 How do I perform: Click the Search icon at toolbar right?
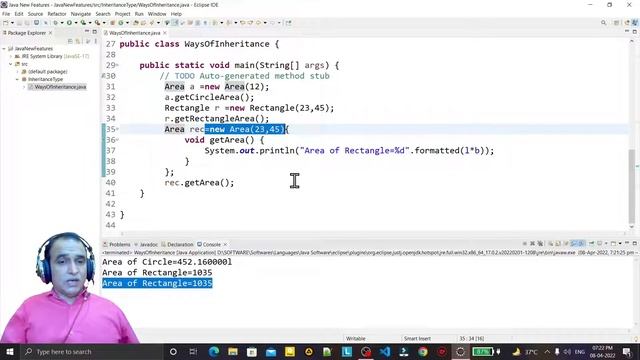click(x=603, y=23)
